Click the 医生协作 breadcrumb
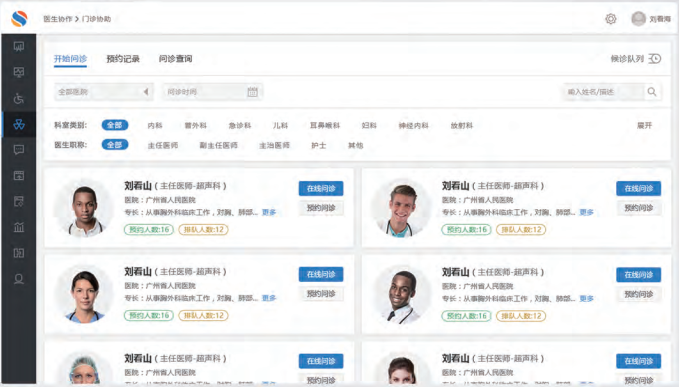Viewport: 679px width, 387px height. 58,19
